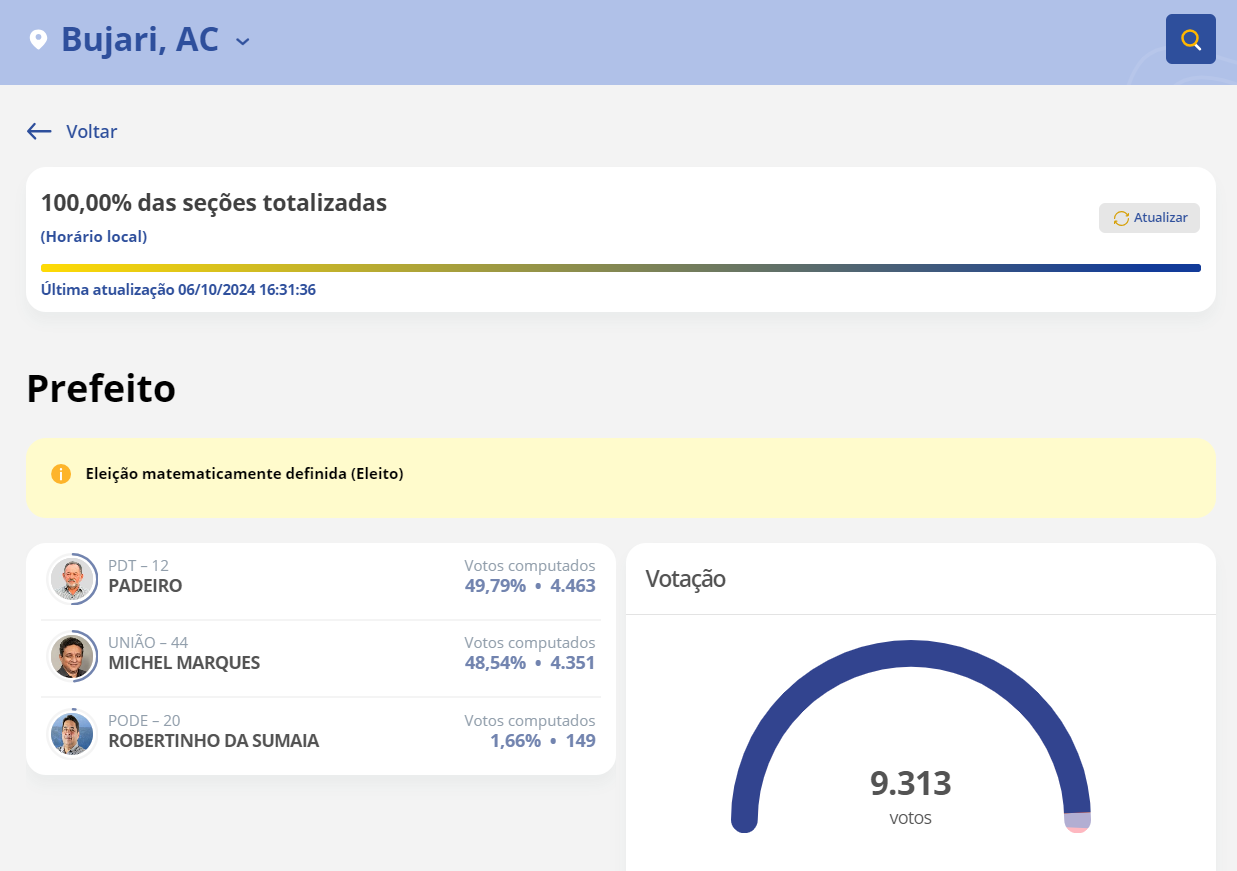The height and width of the screenshot is (871, 1237).
Task: Click the 9.313 votos total
Action: point(910,784)
